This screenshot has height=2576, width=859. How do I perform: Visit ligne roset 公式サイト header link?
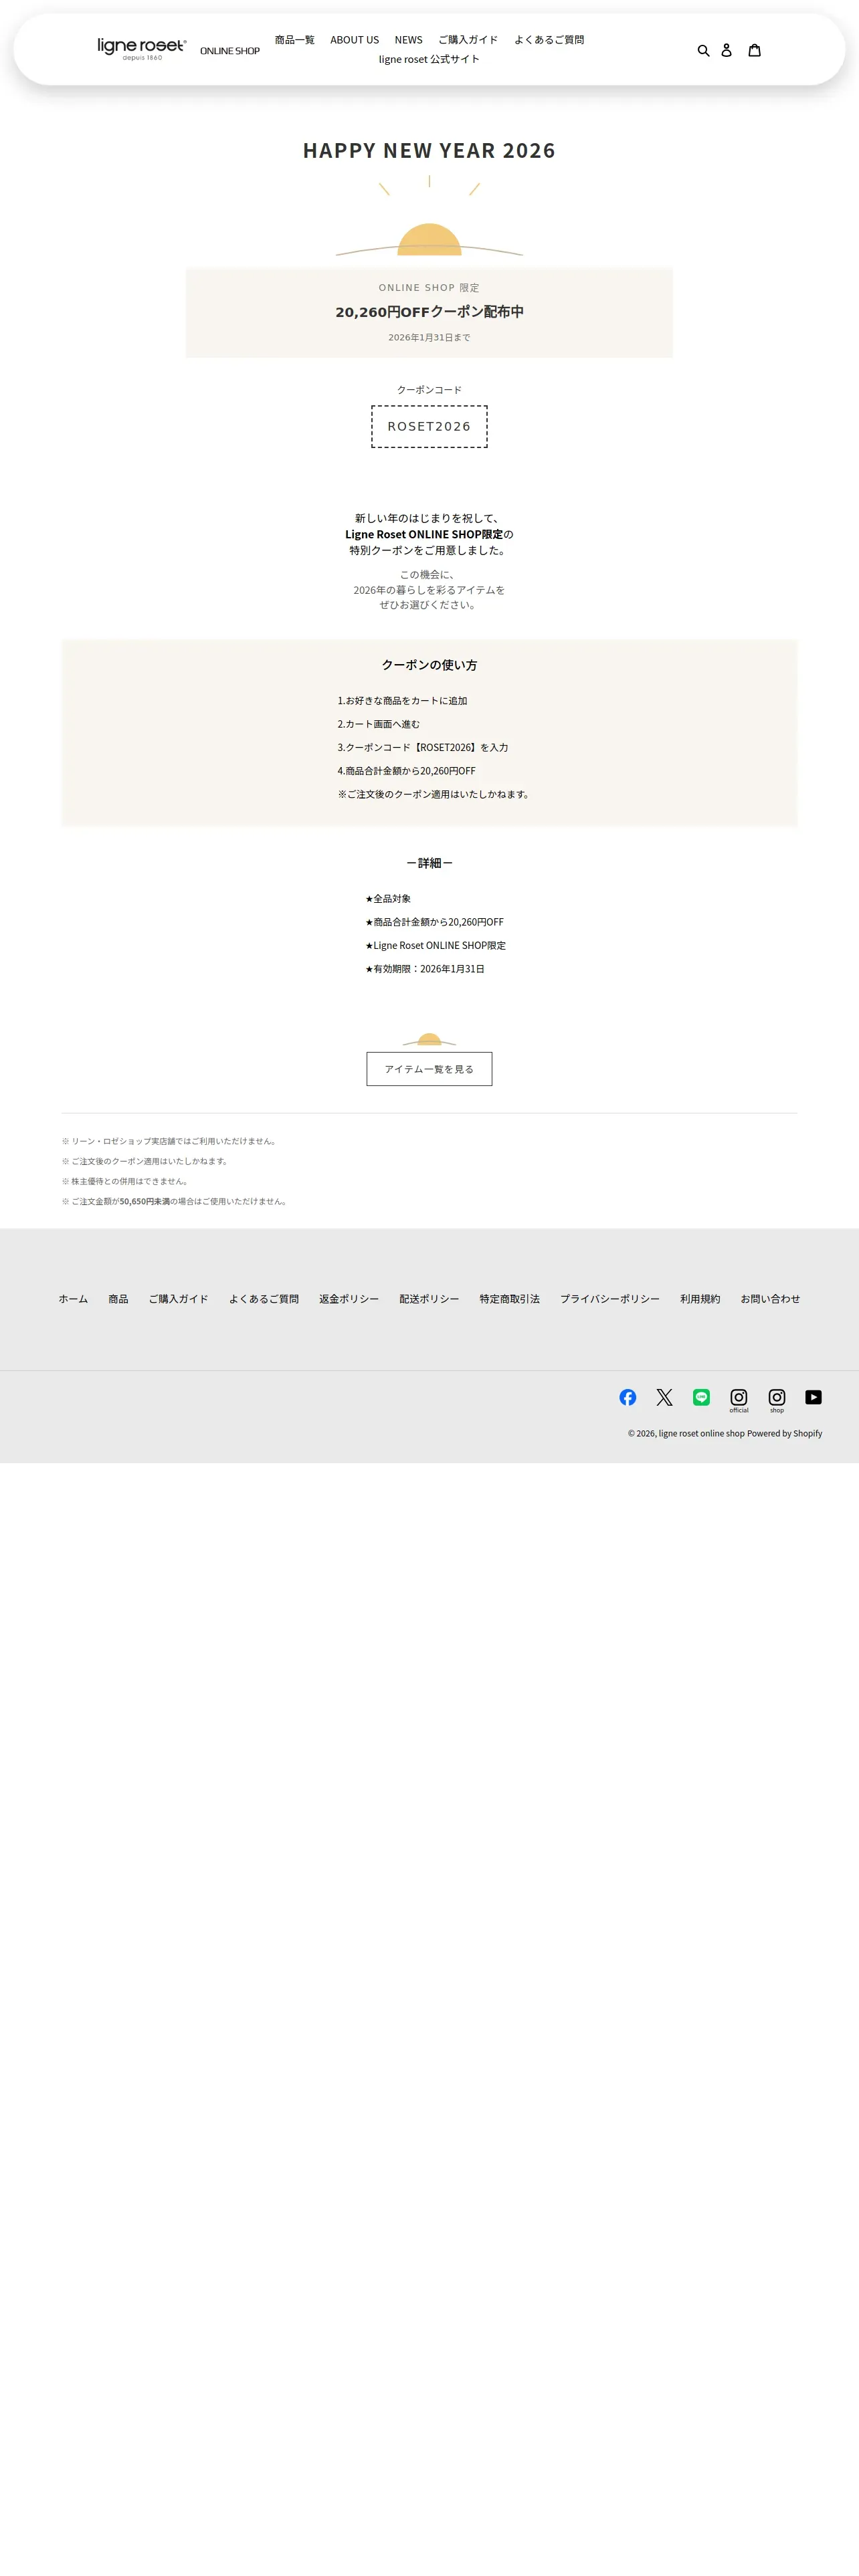[429, 59]
